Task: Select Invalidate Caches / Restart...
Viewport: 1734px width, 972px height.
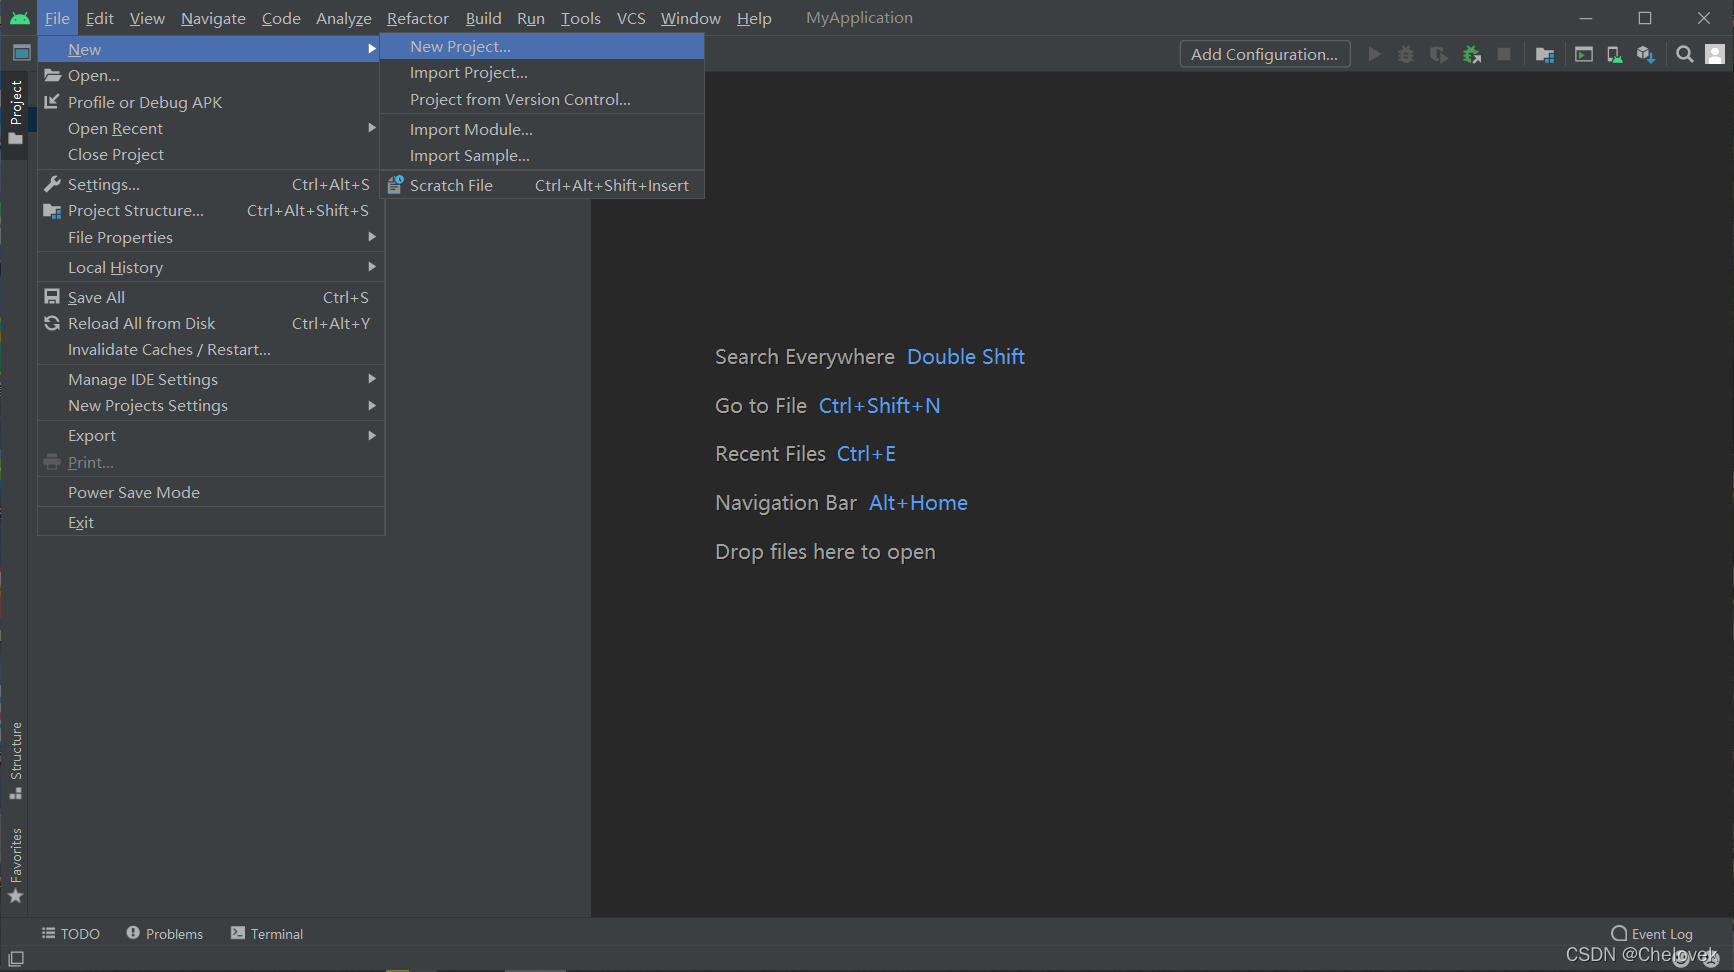Action: tap(210, 349)
